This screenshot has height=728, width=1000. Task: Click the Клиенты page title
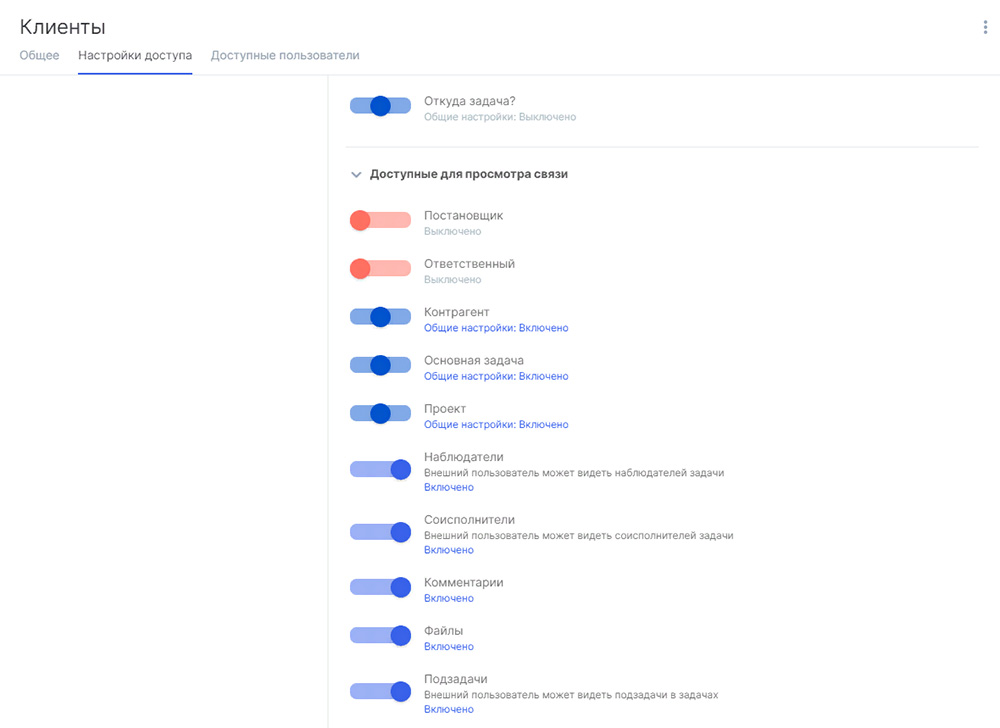(x=62, y=28)
